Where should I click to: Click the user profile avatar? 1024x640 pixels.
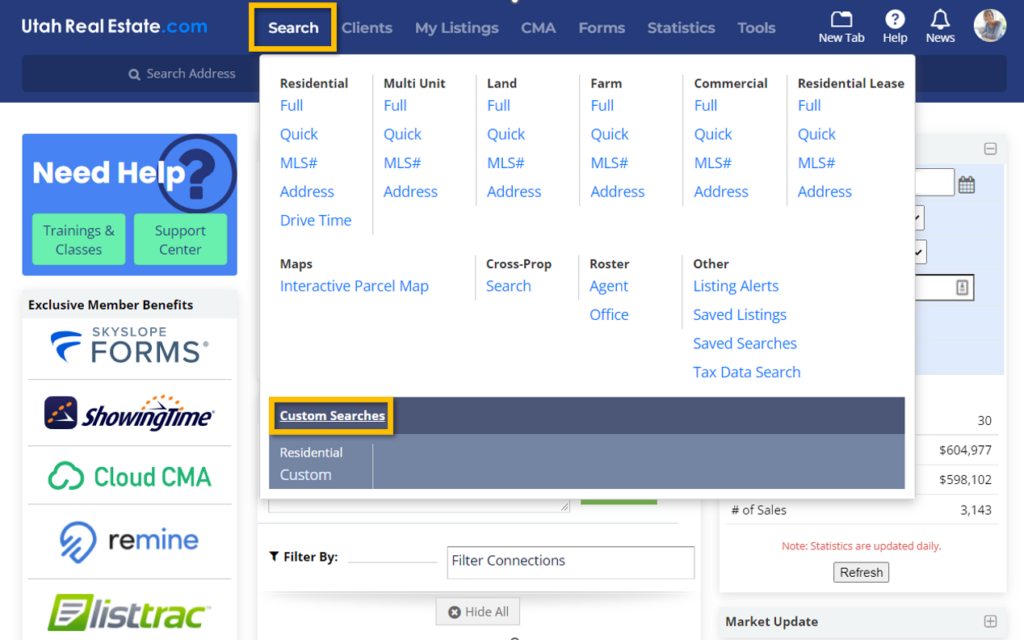click(x=990, y=26)
